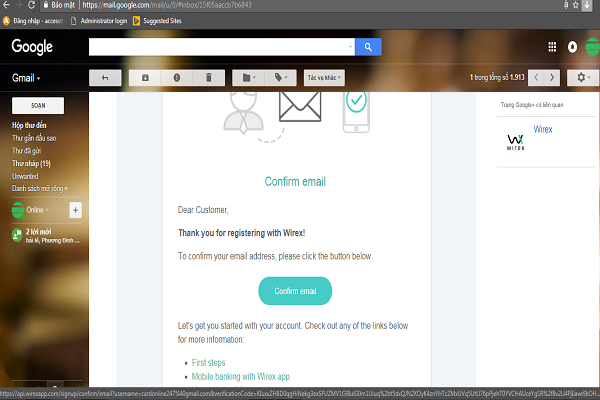Open the Administrator login bookmark
Screen dimensions: 600x400
coord(99,21)
